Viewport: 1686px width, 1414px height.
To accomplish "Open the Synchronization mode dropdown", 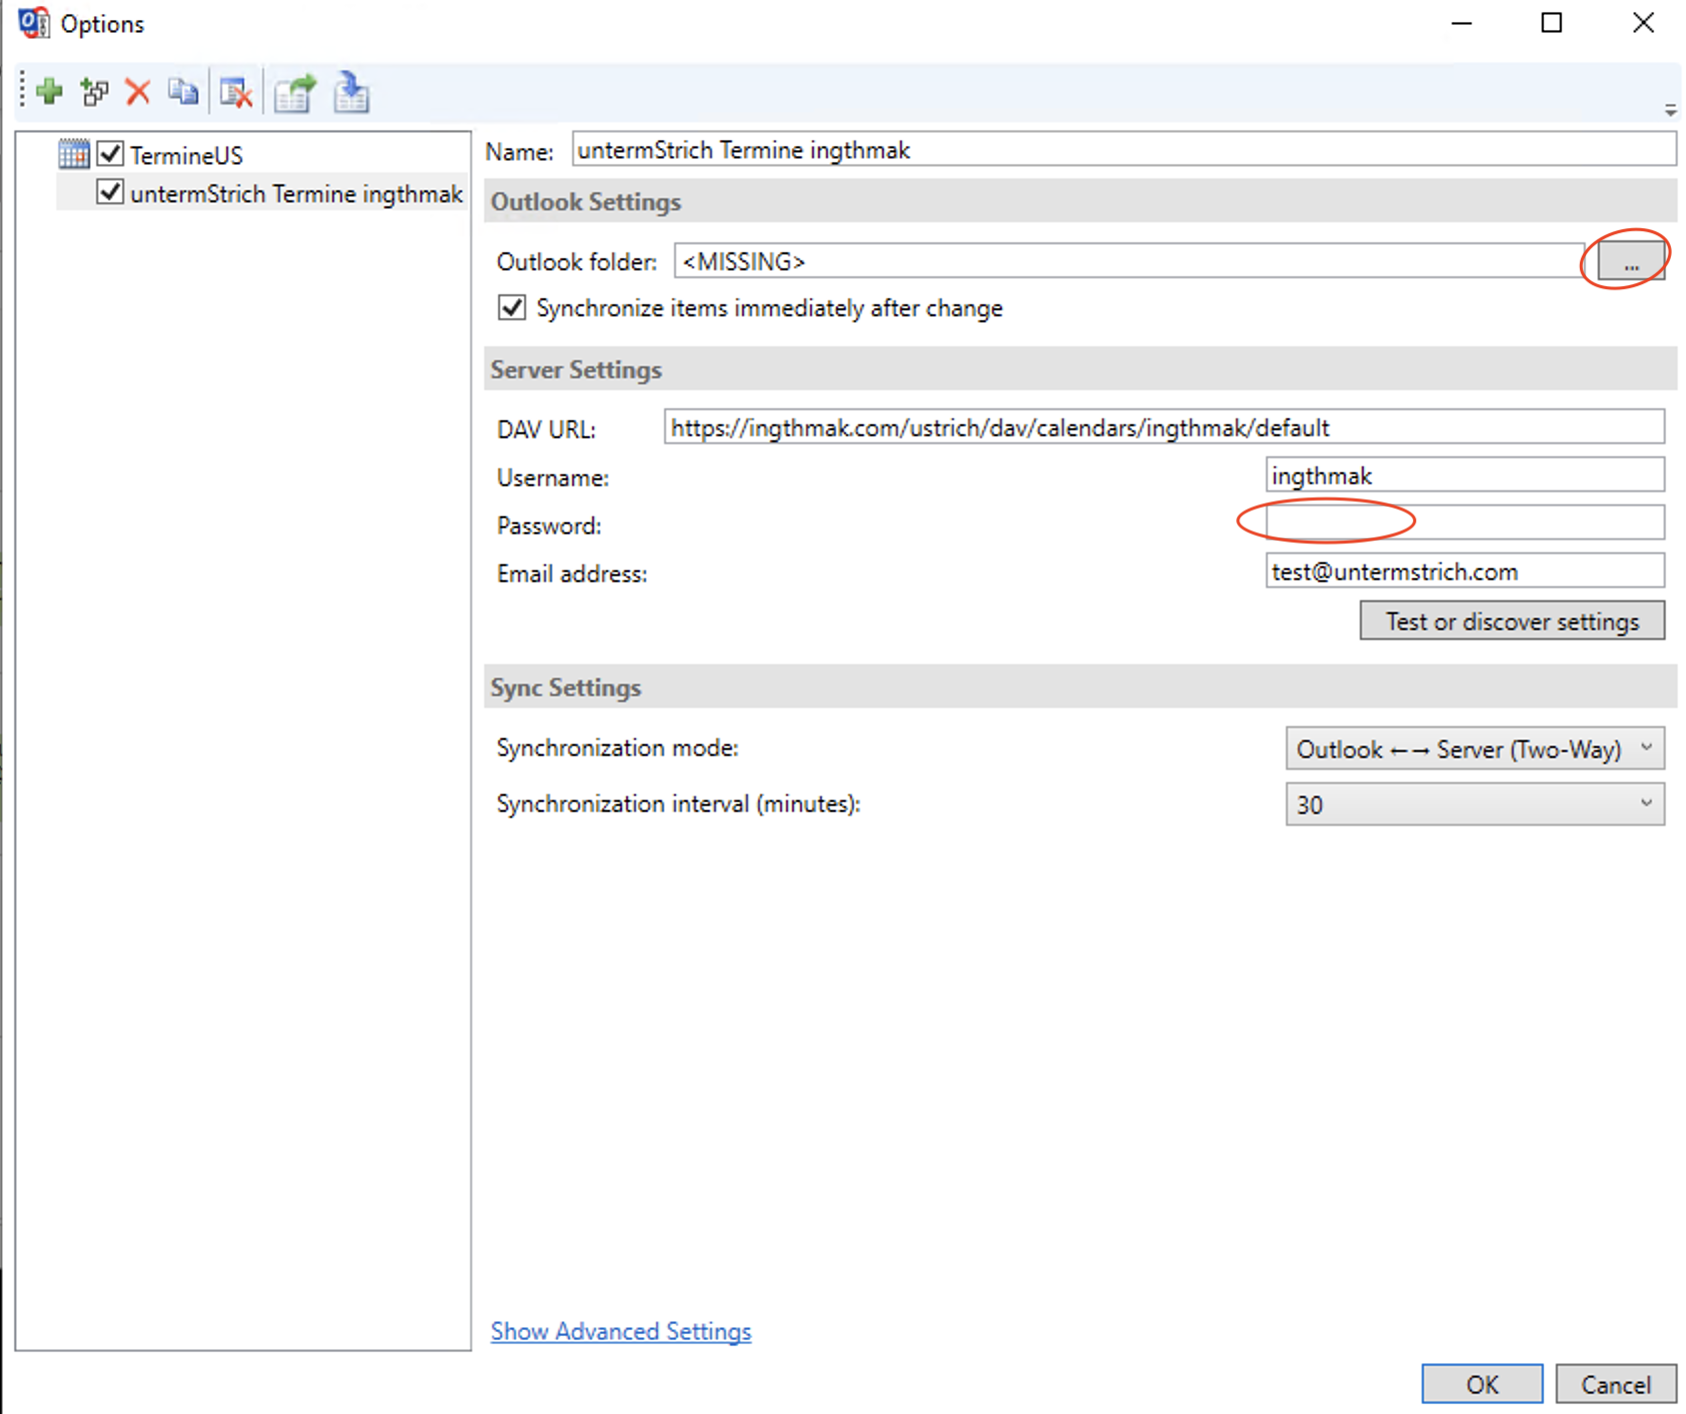I will (1474, 749).
